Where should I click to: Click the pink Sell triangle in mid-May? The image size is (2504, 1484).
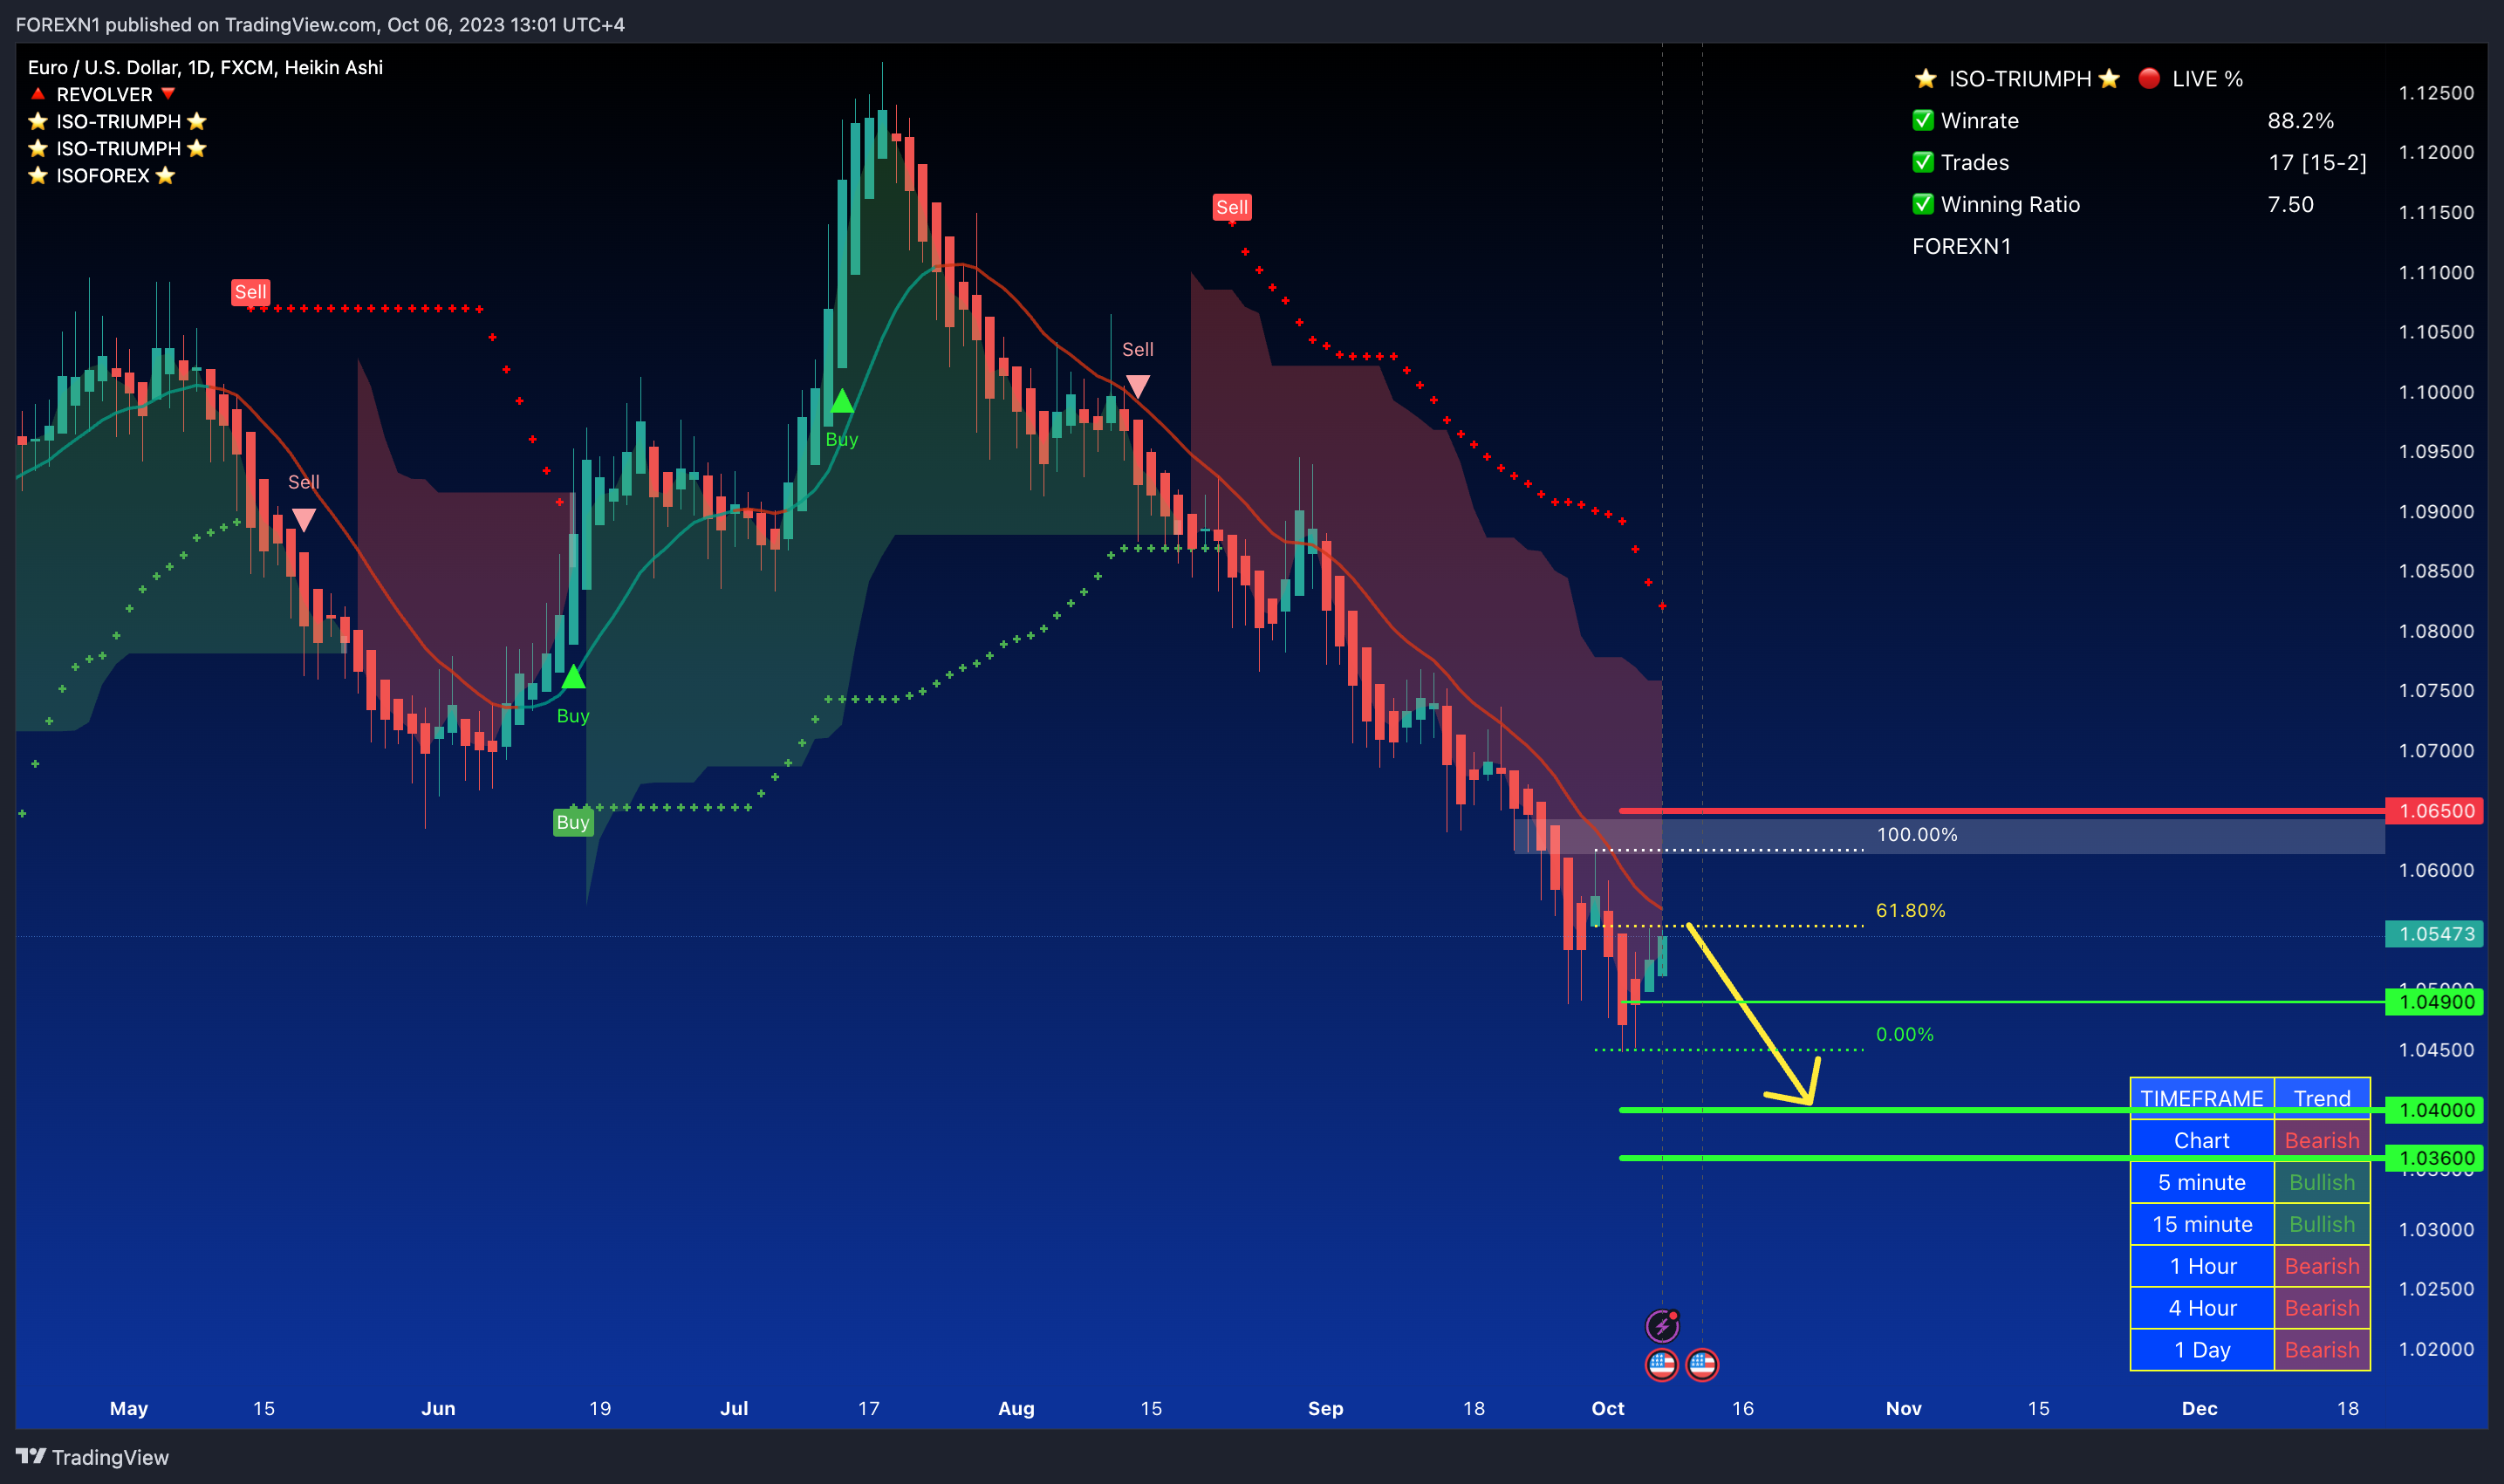pos(304,519)
